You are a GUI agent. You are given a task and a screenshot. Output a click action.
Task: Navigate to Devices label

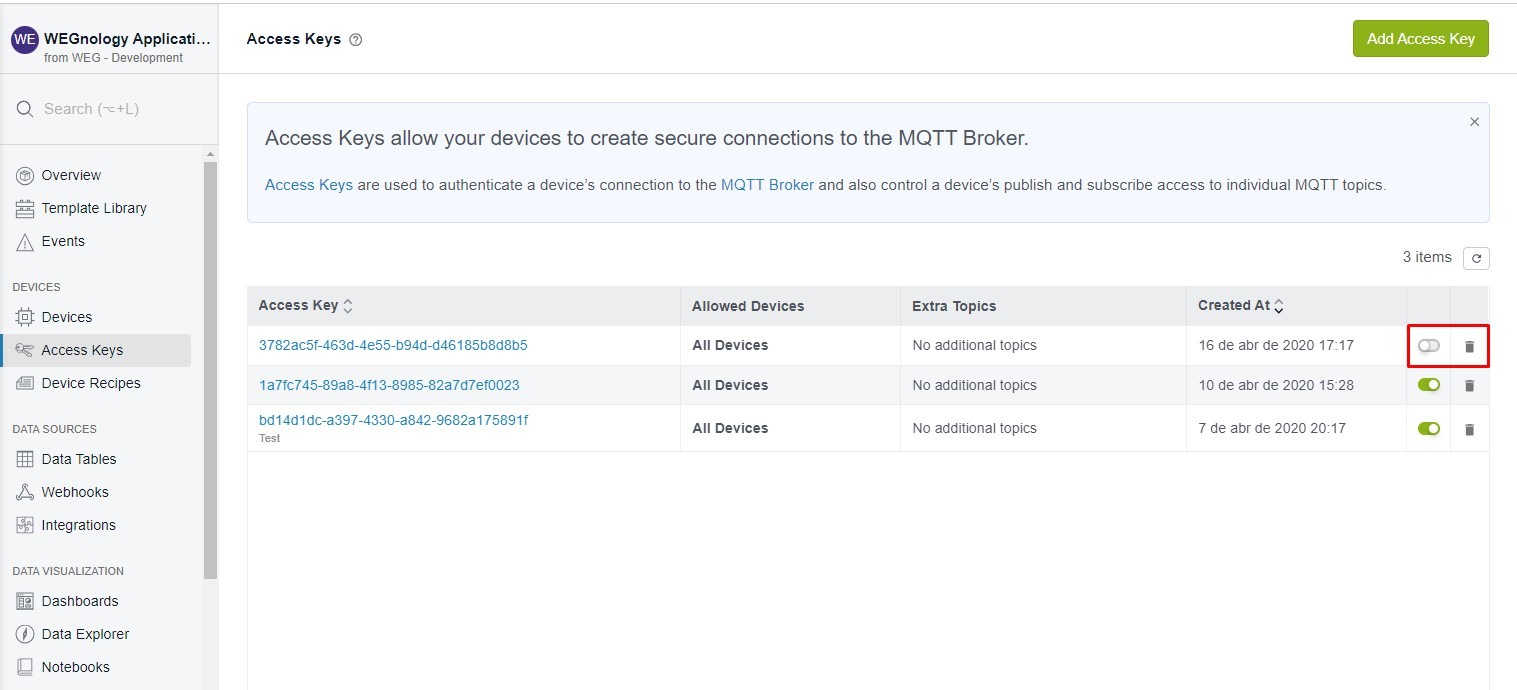(67, 317)
